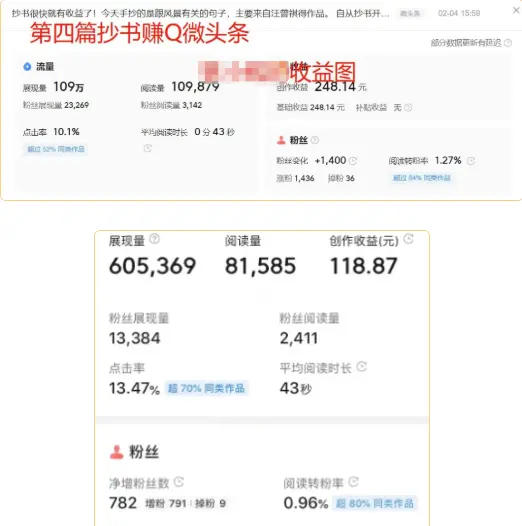Click help icon next to 部分数据更新有延迟

508,43
